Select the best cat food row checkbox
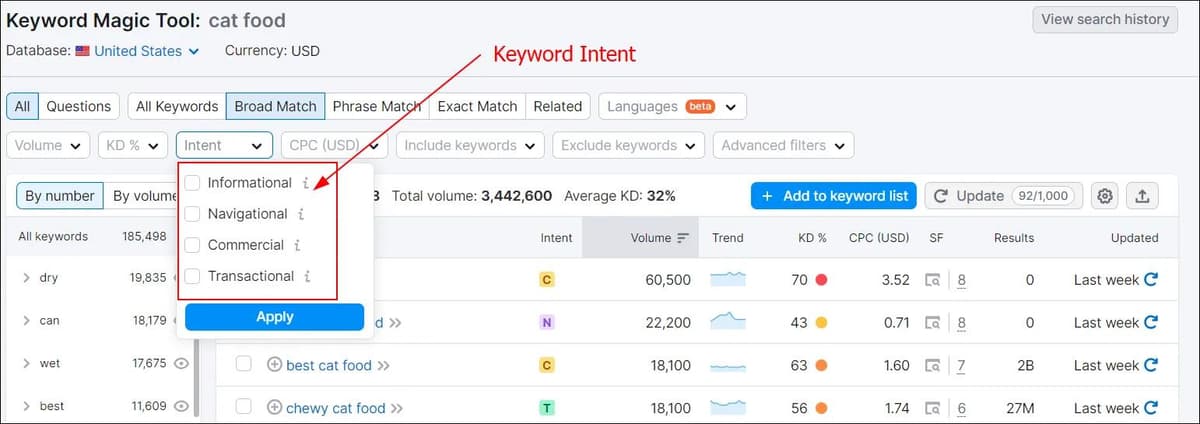 pos(243,365)
